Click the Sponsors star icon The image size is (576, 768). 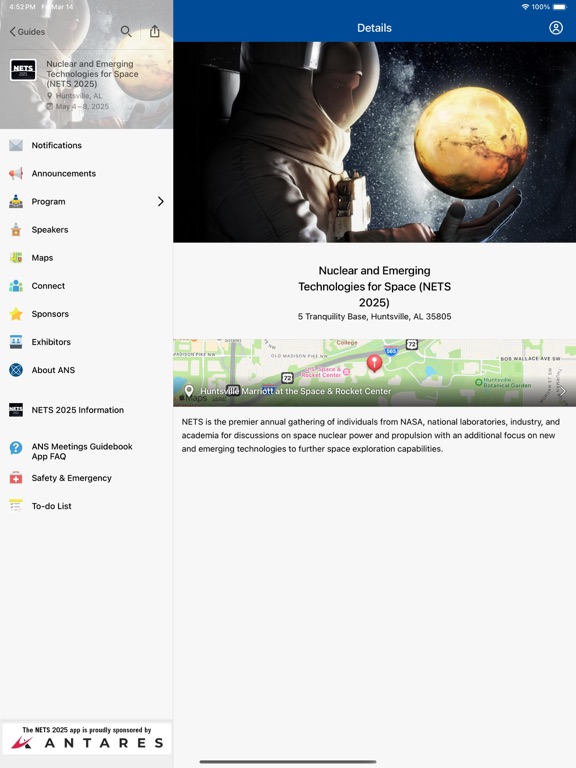(16, 314)
